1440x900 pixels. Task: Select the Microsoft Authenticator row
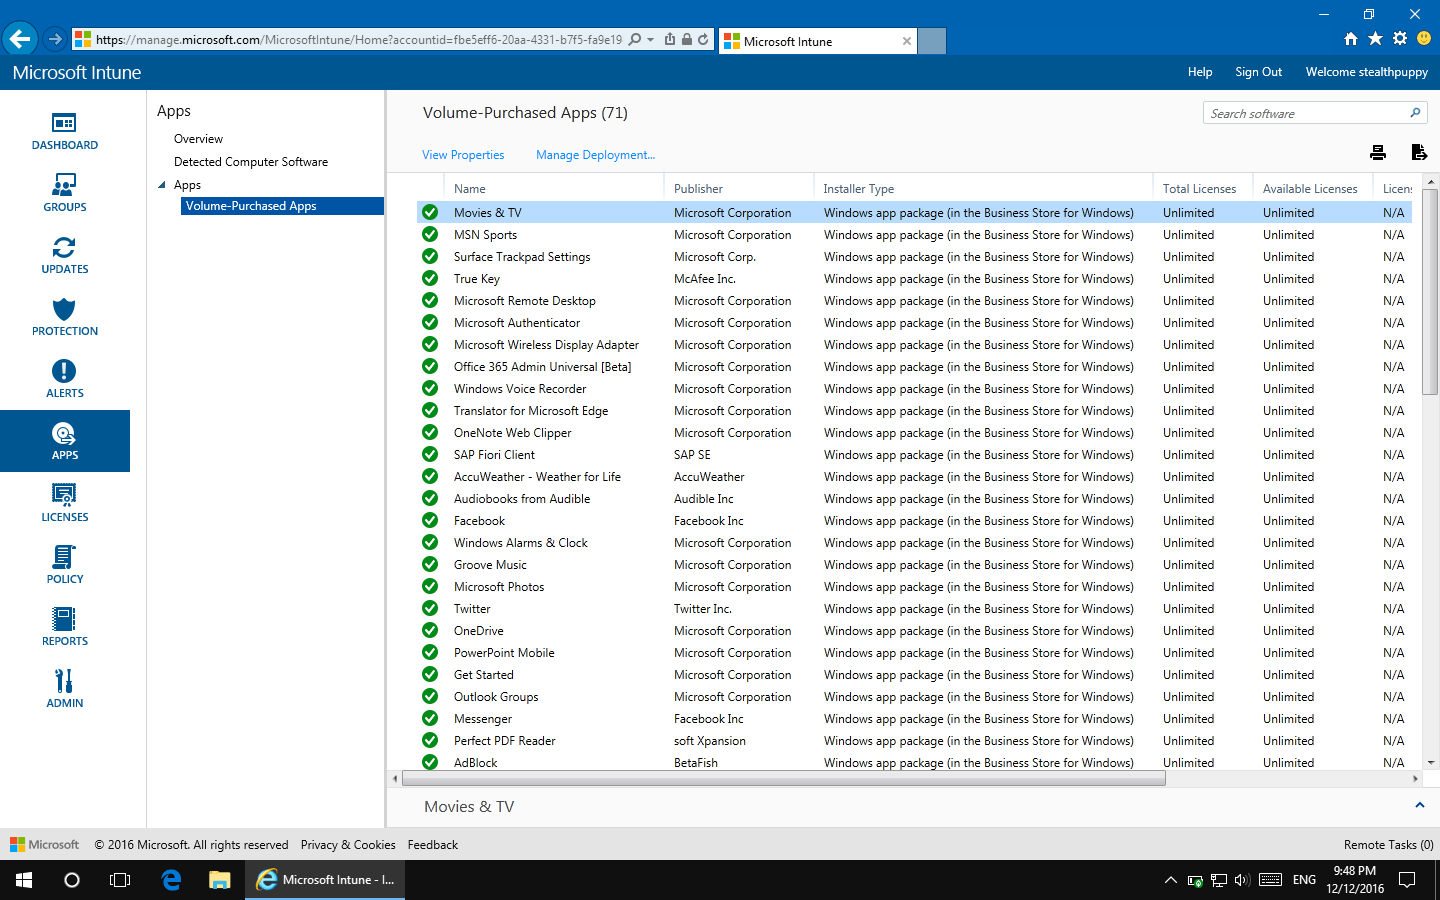tap(914, 323)
